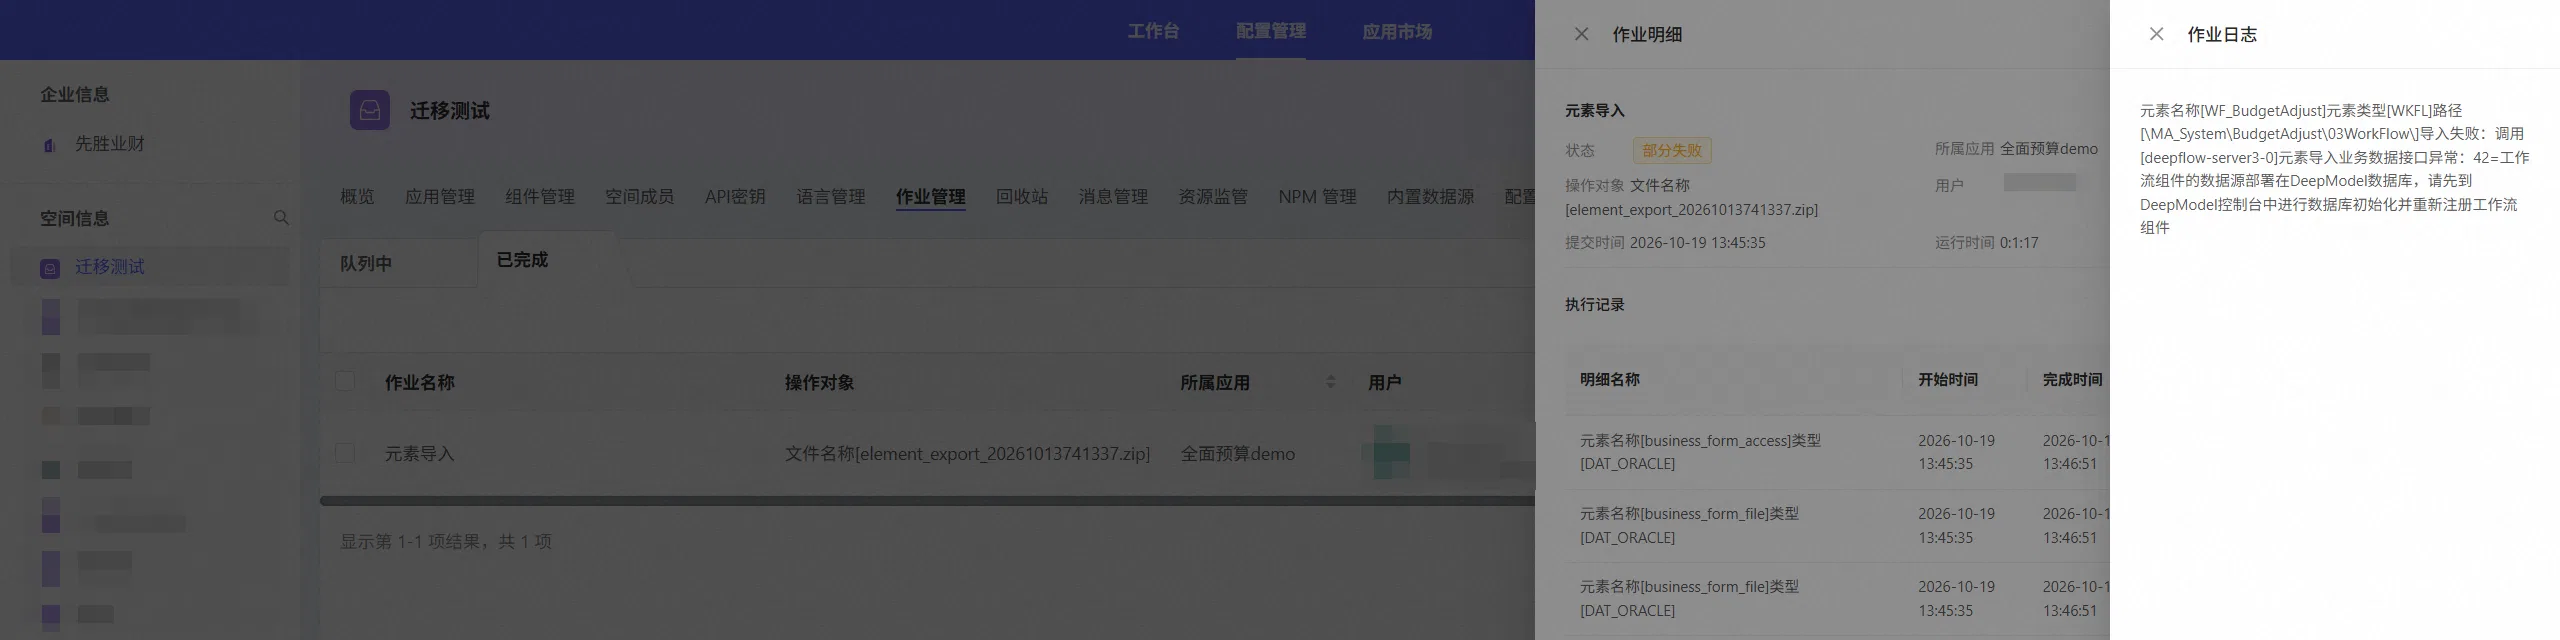Click the business_form_access detail row name
Viewport: 2560px width, 640px height.
point(1700,452)
